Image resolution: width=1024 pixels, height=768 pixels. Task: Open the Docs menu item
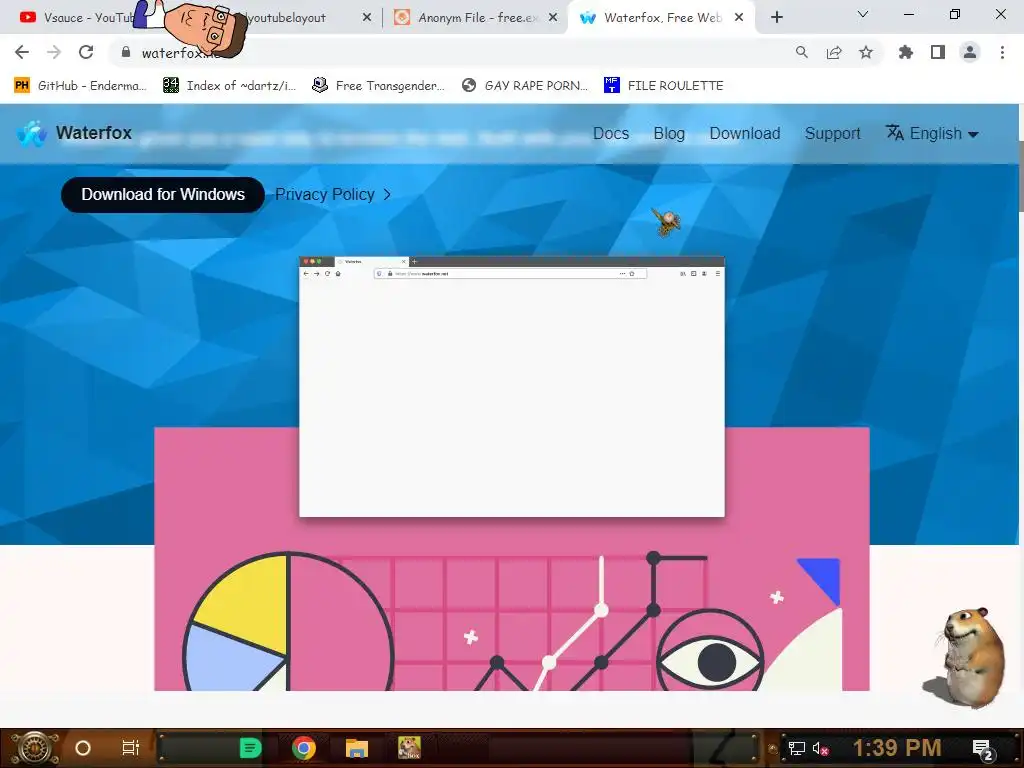611,133
